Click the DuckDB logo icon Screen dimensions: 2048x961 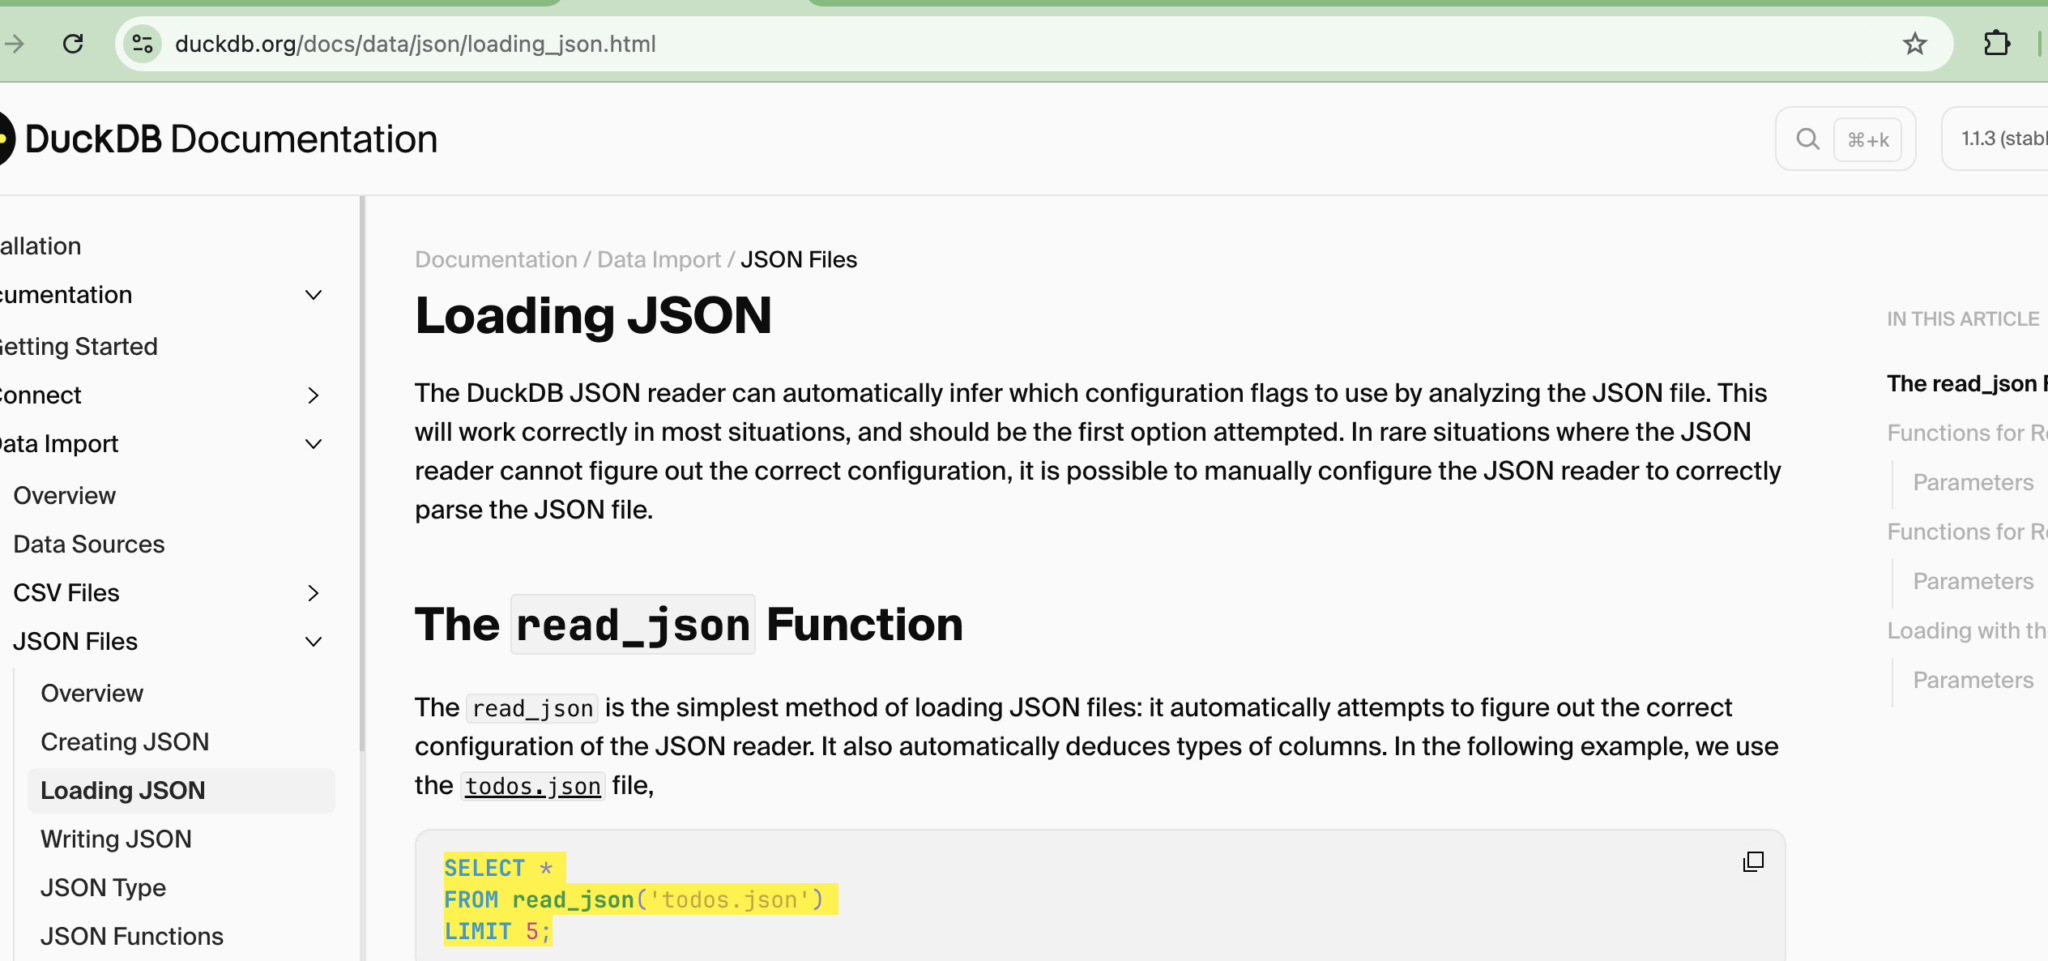pyautogui.click(x=5, y=139)
